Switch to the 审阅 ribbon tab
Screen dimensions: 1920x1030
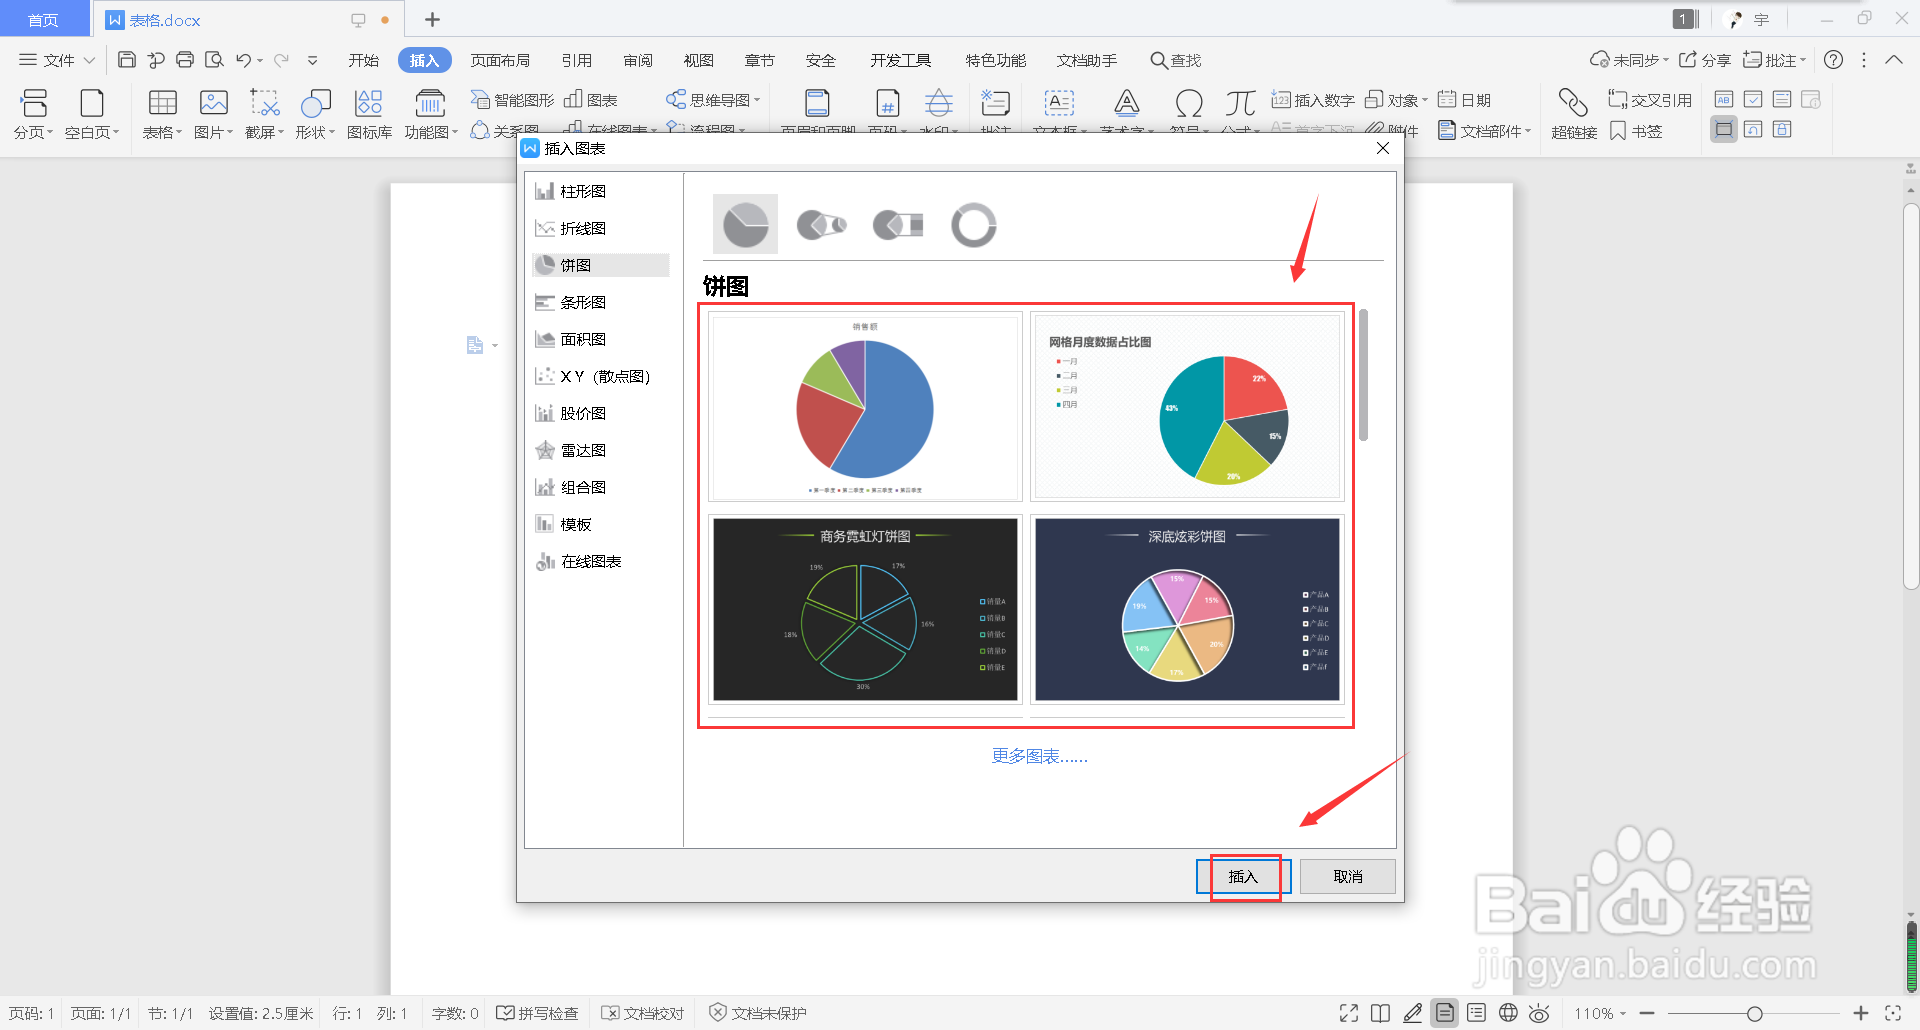637,60
